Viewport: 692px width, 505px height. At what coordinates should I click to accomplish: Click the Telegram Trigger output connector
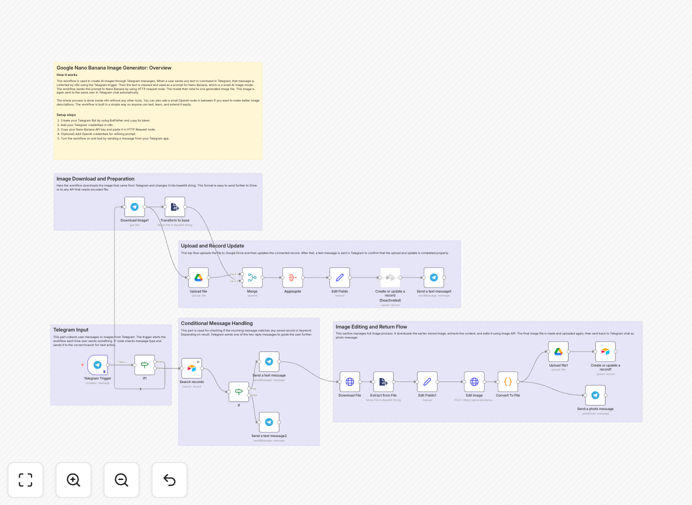[x=109, y=365]
